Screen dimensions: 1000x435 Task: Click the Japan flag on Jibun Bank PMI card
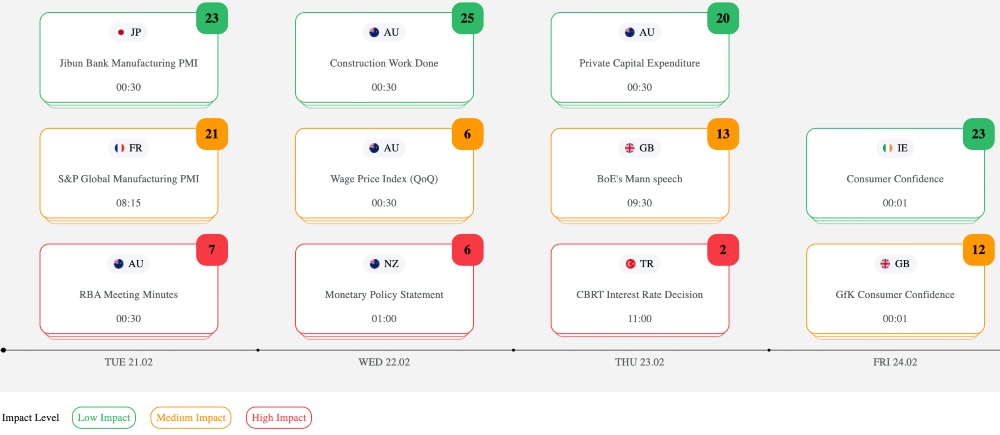click(x=121, y=32)
